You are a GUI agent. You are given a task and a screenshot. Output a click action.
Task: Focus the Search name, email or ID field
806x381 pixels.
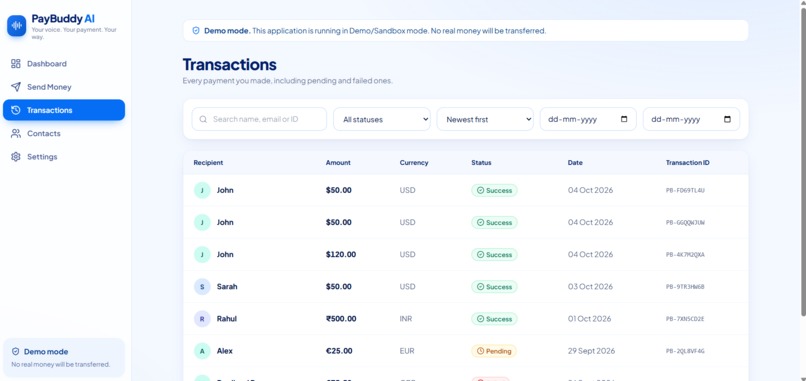pos(259,119)
